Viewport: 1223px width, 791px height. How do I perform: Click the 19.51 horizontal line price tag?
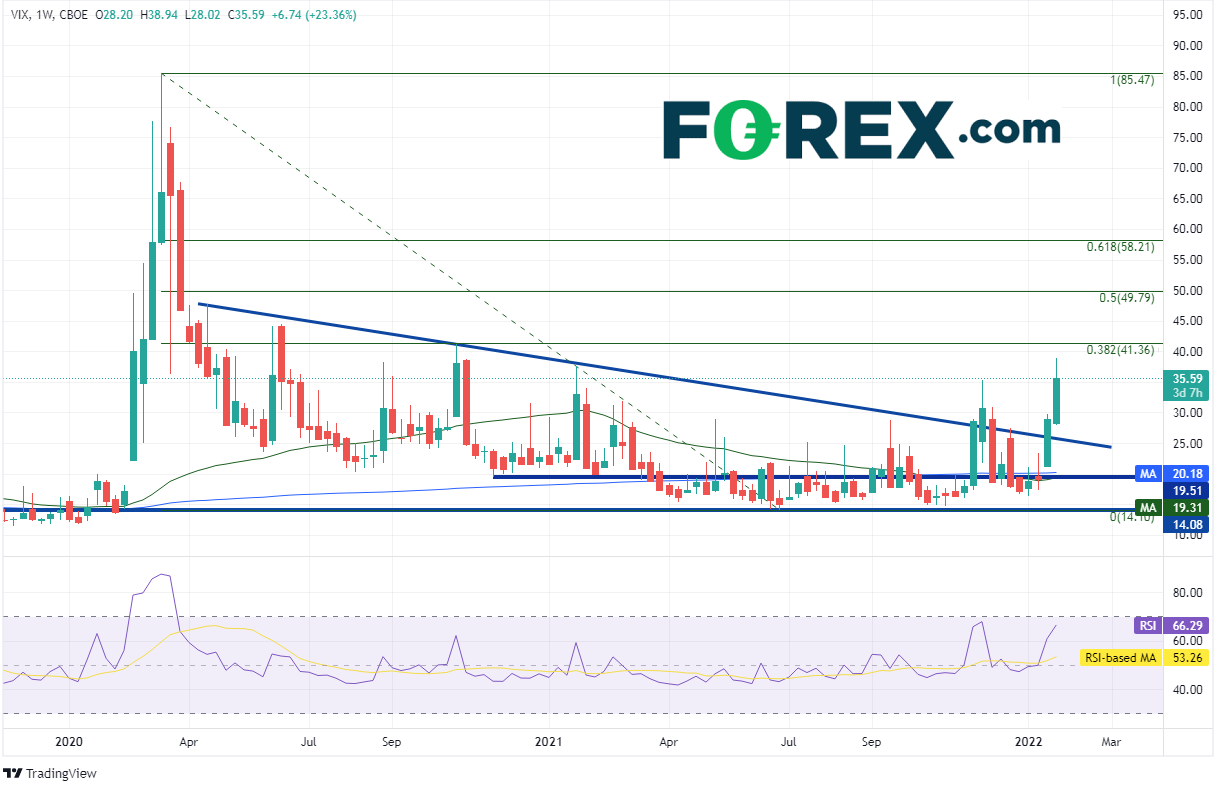1187,490
